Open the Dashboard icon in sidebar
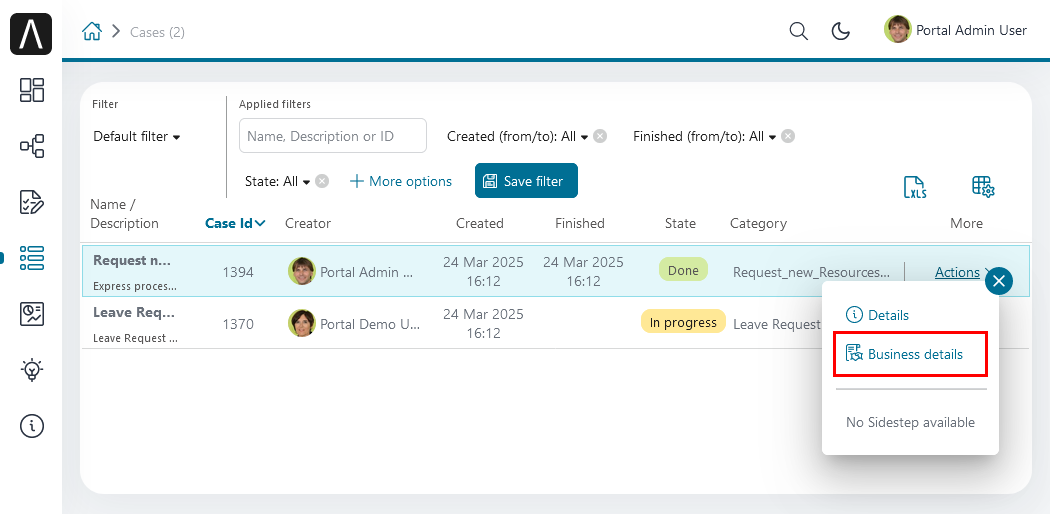 (31, 90)
